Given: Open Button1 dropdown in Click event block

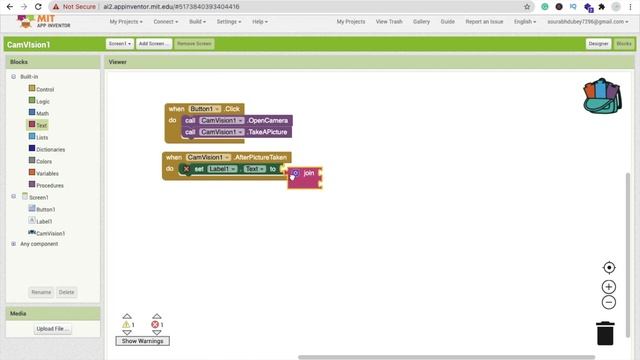Looking at the screenshot, I should (204, 109).
